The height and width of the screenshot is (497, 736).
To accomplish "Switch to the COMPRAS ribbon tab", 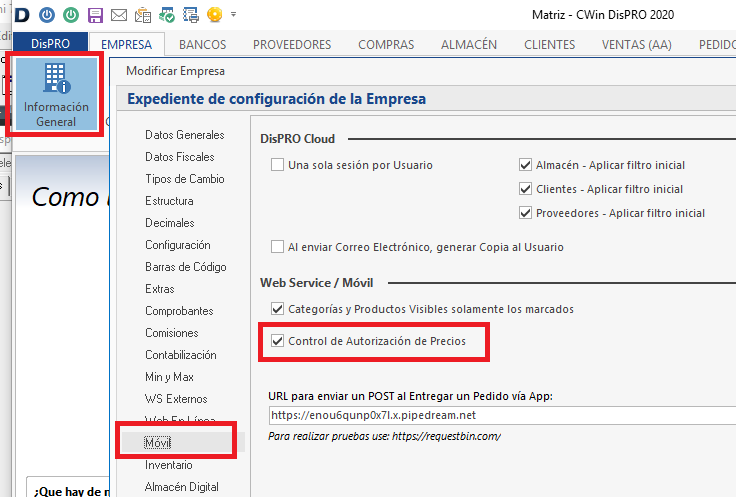I will click(386, 45).
